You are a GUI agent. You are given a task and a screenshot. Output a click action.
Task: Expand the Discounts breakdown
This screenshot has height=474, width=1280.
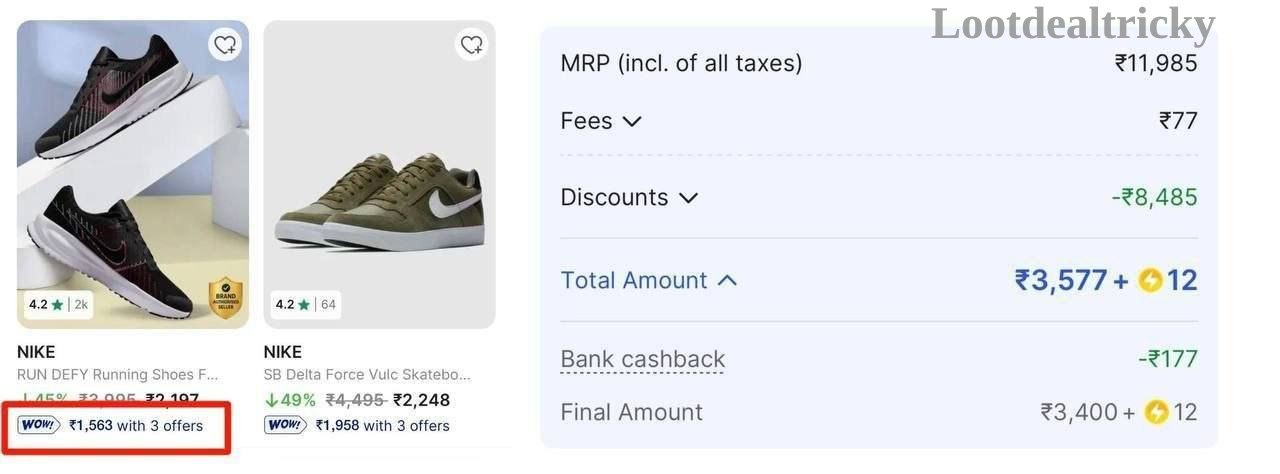coord(629,197)
